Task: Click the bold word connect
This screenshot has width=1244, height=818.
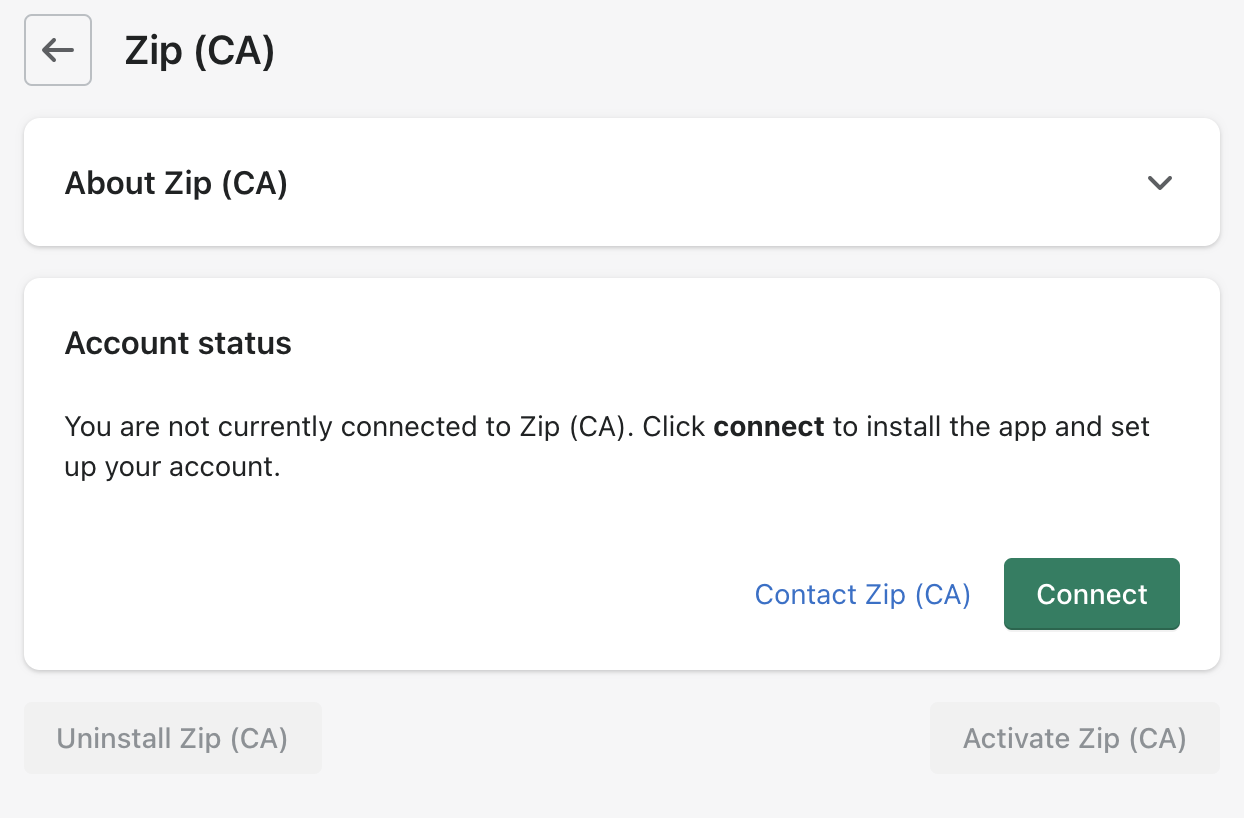Action: click(768, 428)
